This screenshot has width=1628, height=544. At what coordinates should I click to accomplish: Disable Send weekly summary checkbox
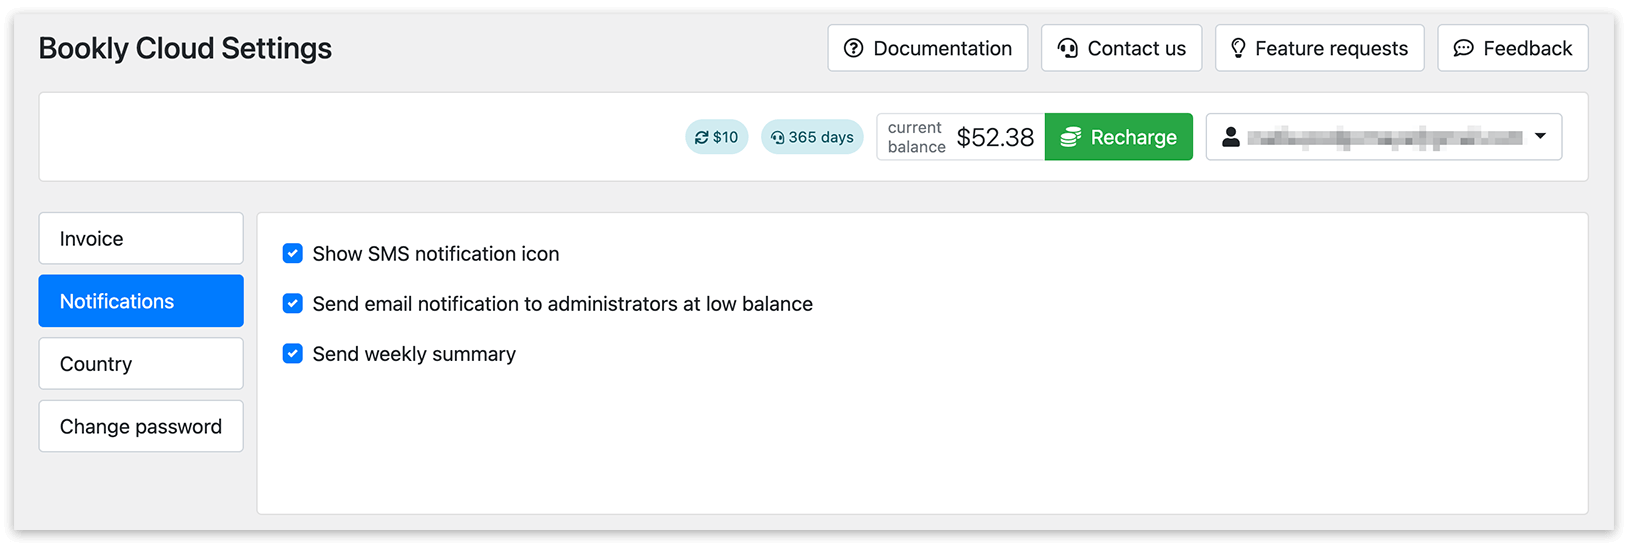pos(292,354)
